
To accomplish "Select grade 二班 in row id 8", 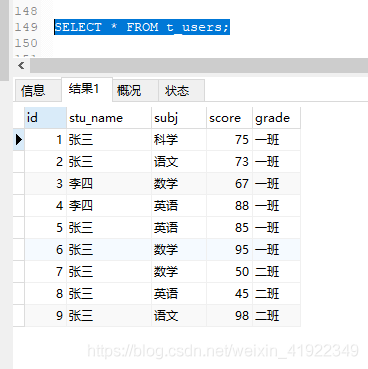I will coord(276,294).
